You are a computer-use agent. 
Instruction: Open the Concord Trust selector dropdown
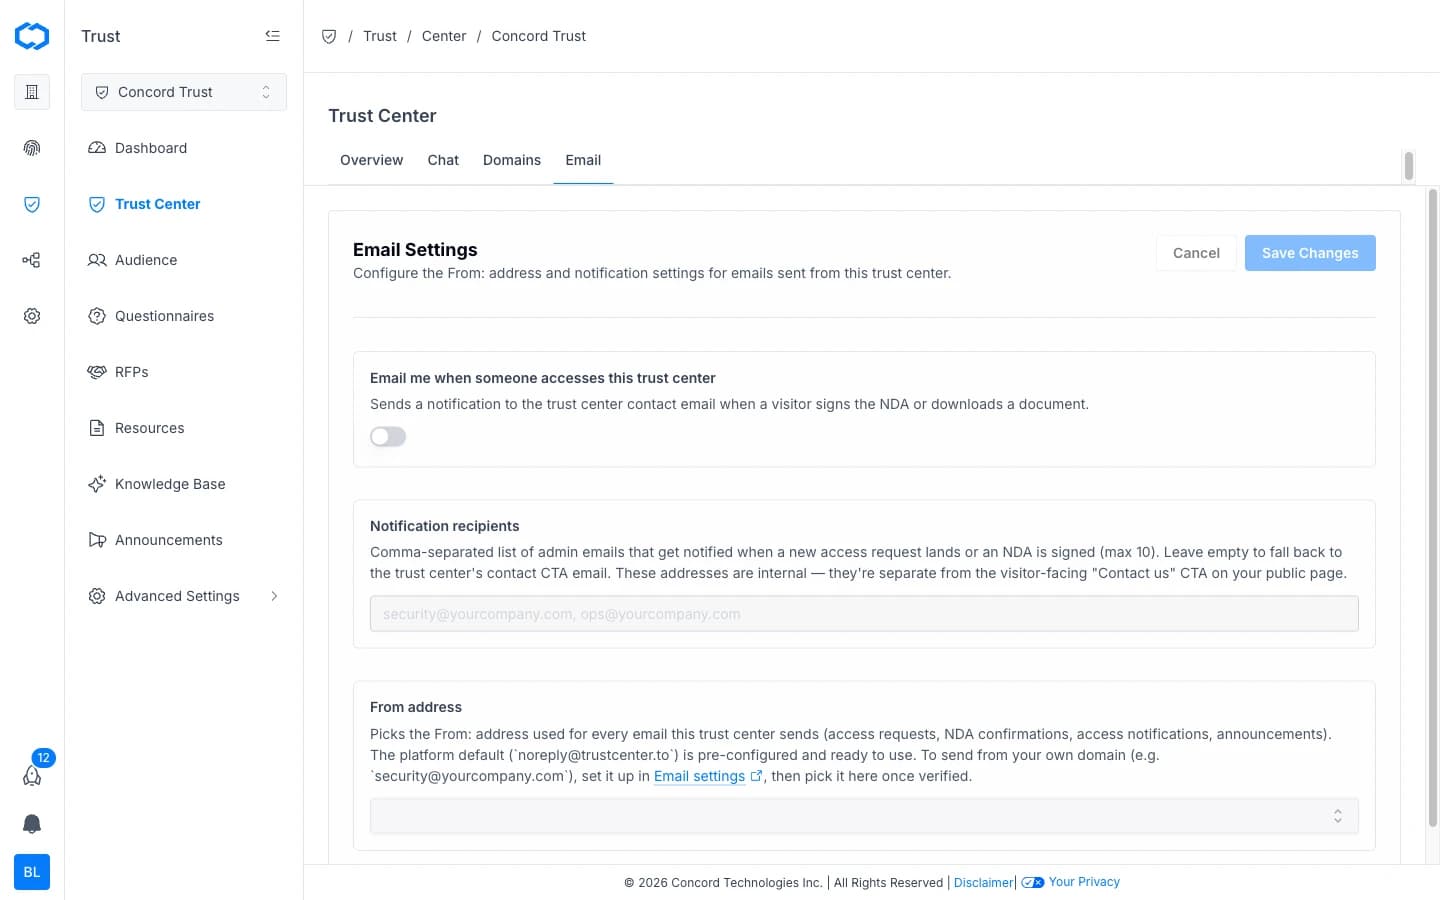(x=184, y=92)
